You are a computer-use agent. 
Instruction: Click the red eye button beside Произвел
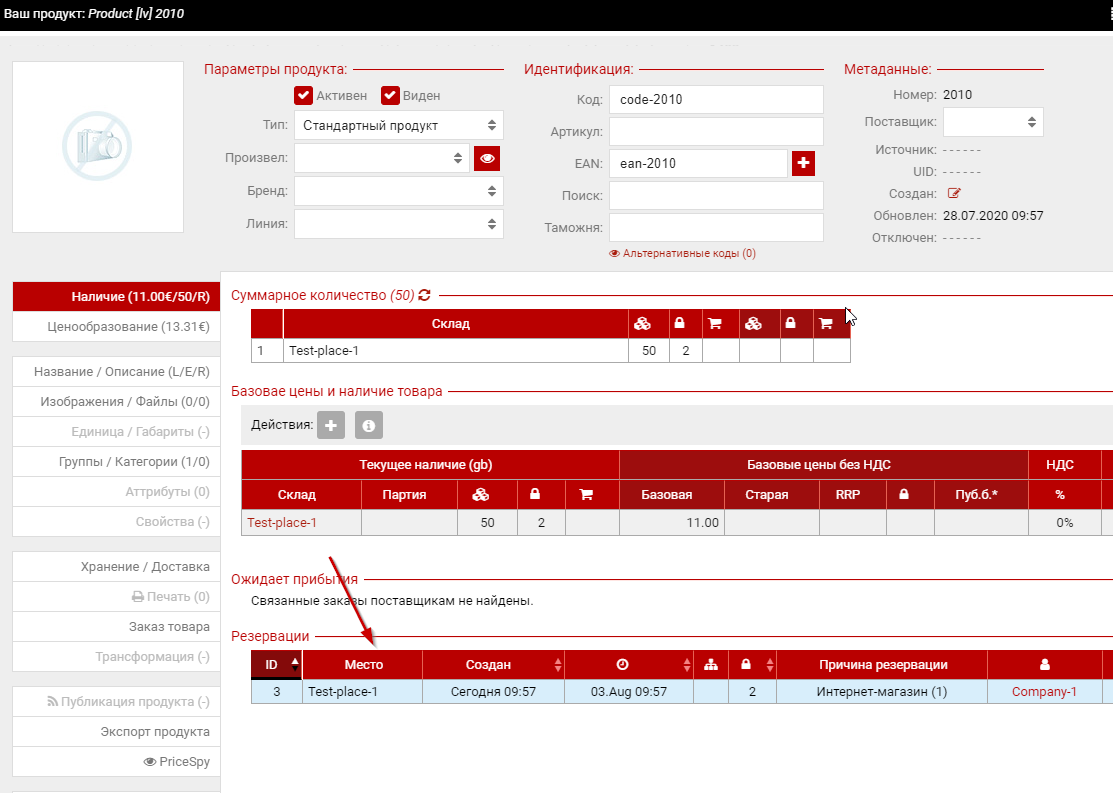click(x=486, y=158)
